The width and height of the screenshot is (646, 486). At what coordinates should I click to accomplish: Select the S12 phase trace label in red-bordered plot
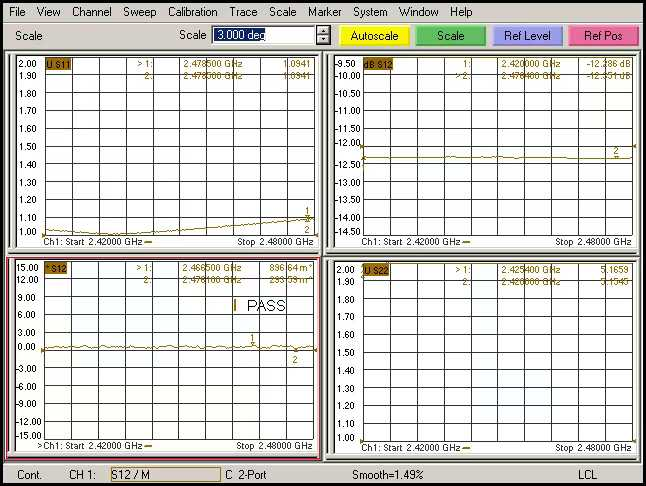(58, 268)
